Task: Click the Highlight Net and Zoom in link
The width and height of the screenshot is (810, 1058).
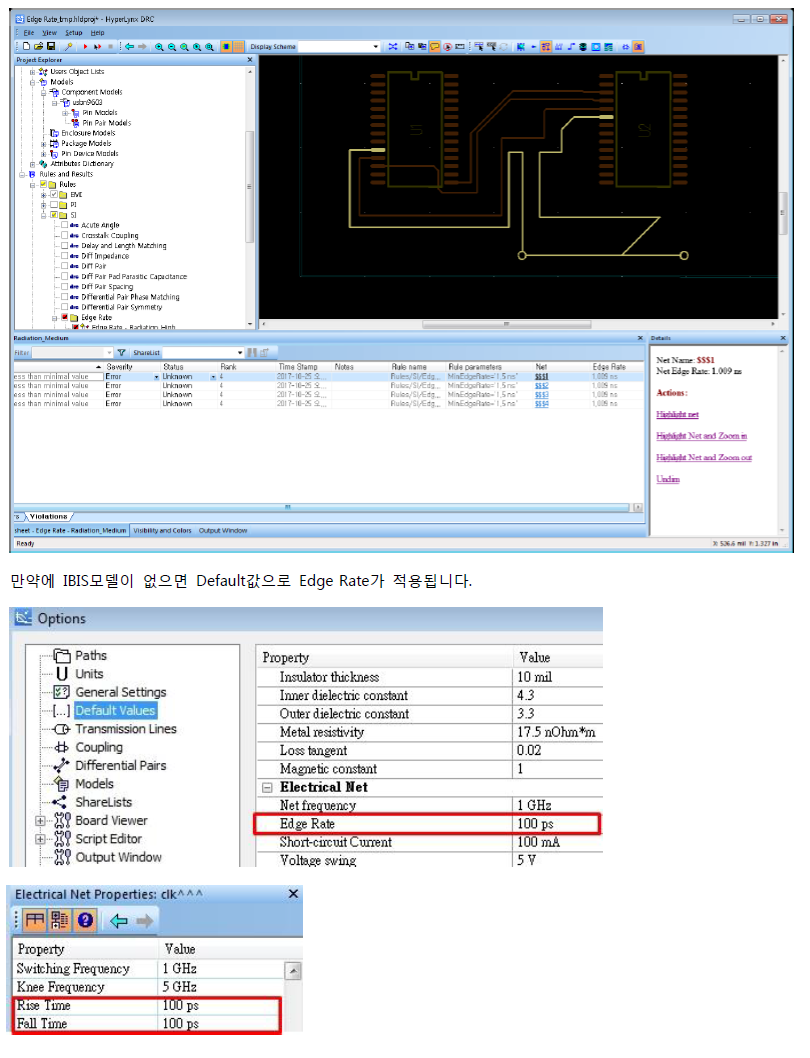Action: pos(701,436)
